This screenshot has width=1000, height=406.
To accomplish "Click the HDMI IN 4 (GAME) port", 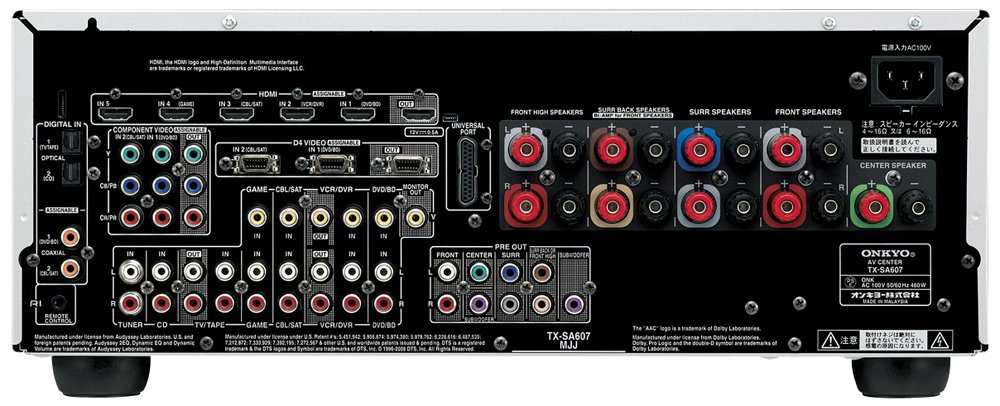I will (x=175, y=115).
